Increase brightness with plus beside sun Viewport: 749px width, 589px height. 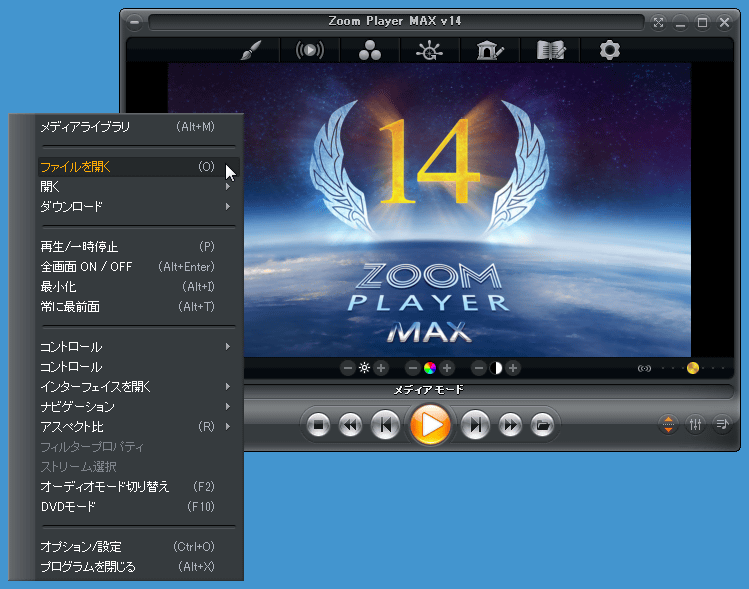(x=381, y=368)
